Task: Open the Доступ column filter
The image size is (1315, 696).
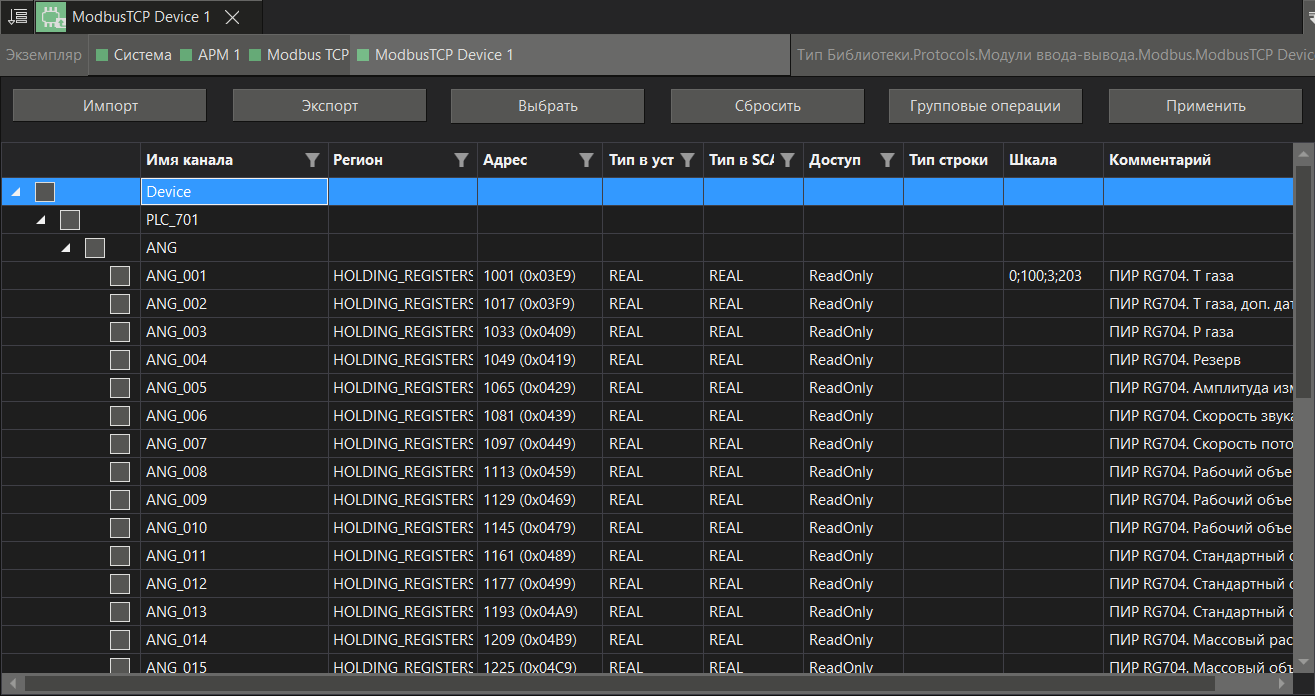Action: [887, 160]
